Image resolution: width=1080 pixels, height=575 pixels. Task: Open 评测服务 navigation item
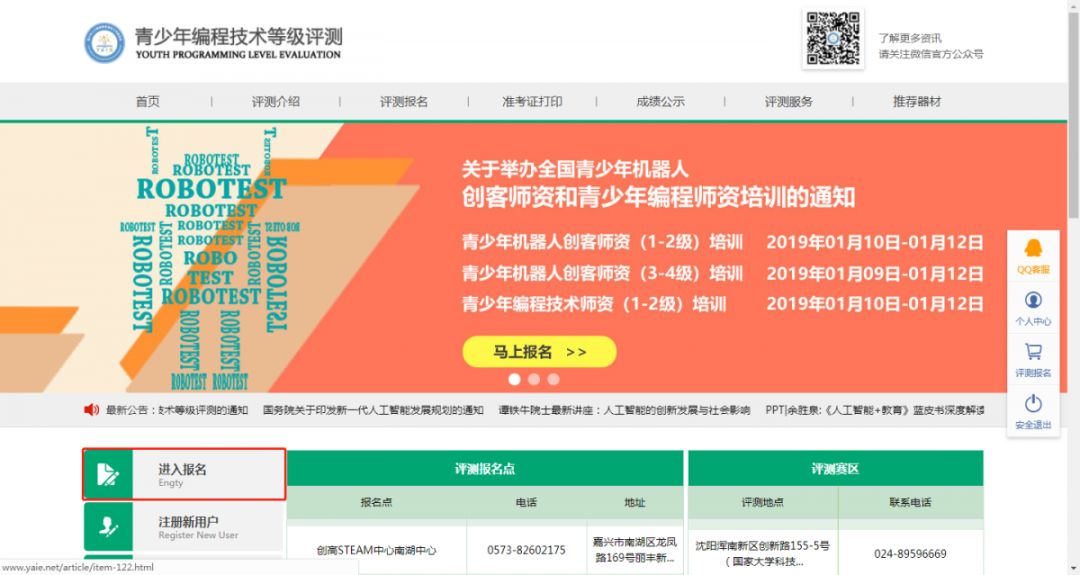point(789,101)
